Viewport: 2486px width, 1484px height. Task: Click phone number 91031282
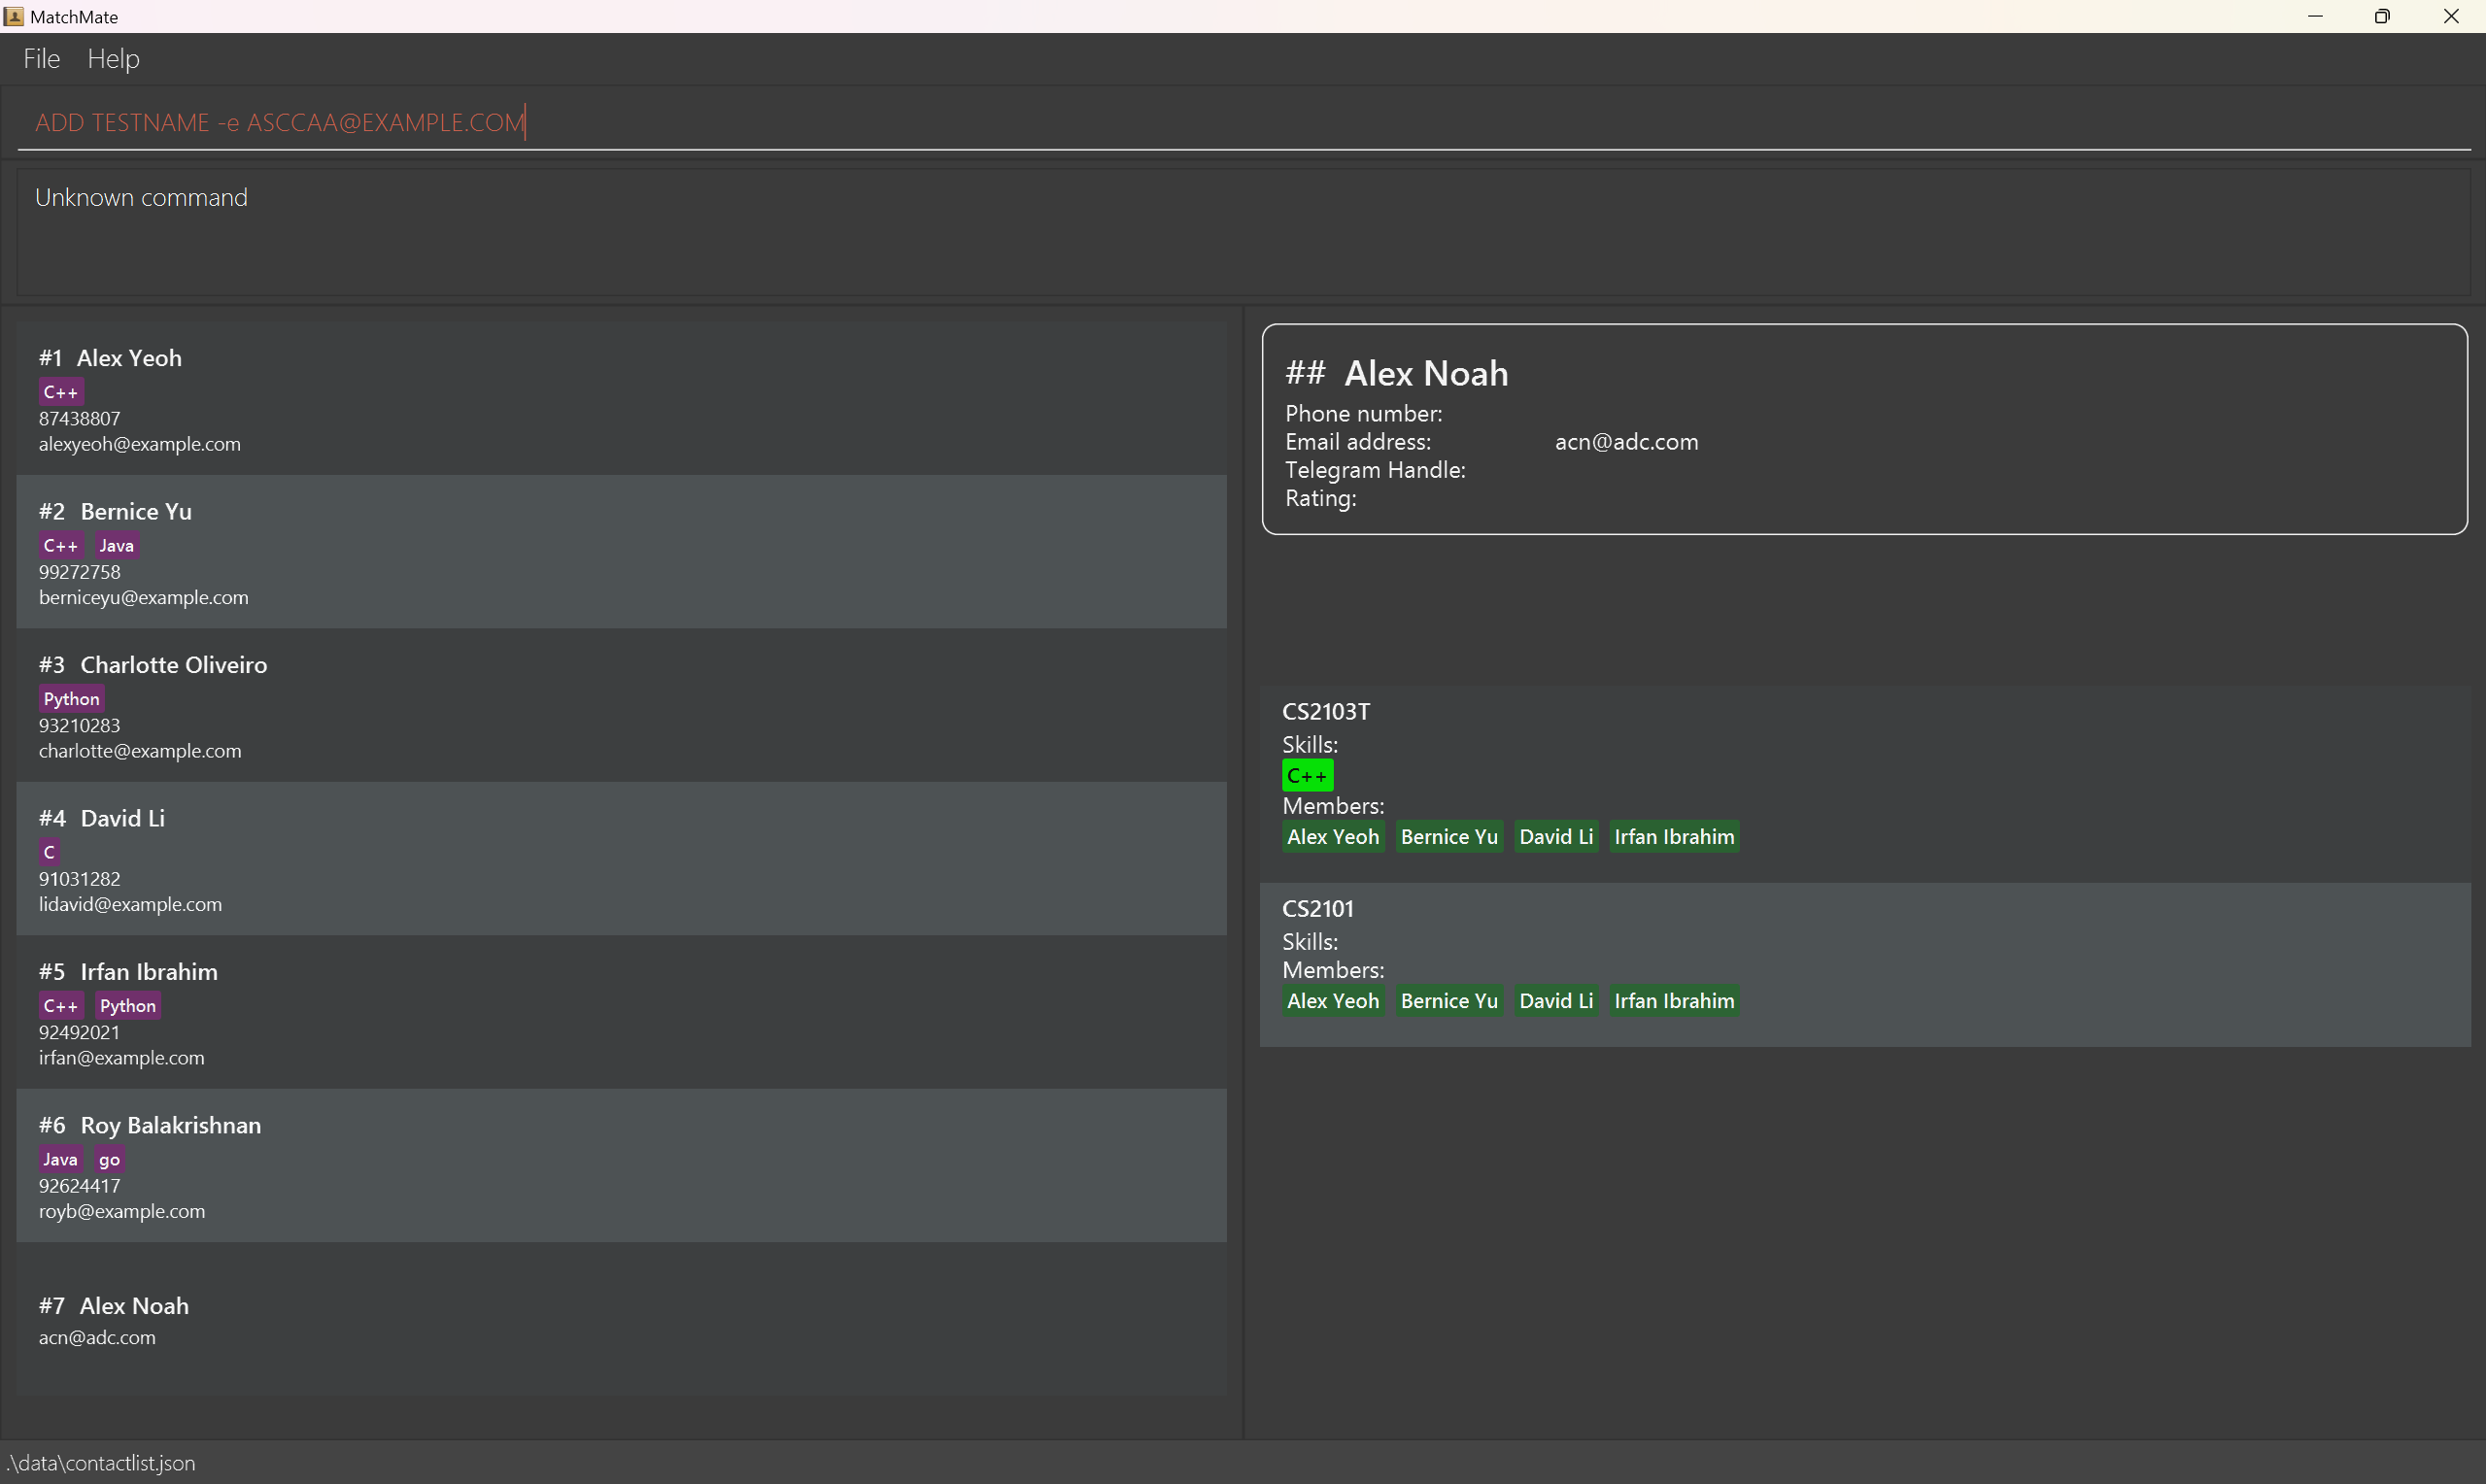click(80, 879)
